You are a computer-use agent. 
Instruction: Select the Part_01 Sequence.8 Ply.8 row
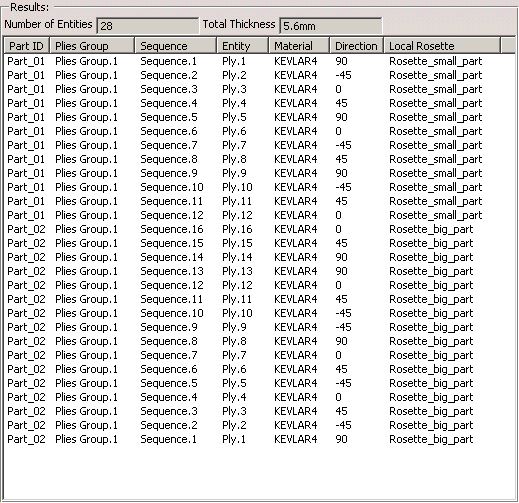259,159
